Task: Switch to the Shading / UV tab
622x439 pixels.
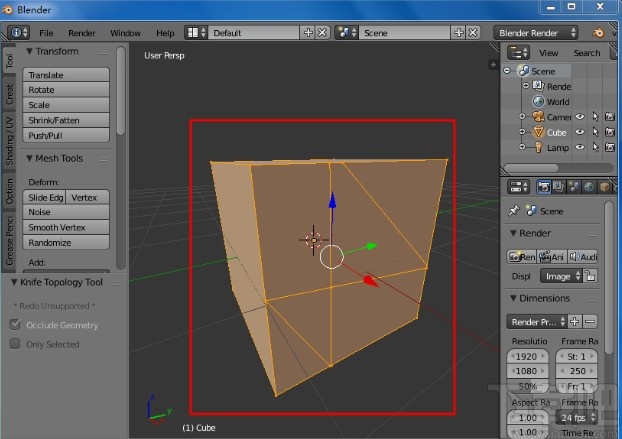Action: tap(9, 141)
